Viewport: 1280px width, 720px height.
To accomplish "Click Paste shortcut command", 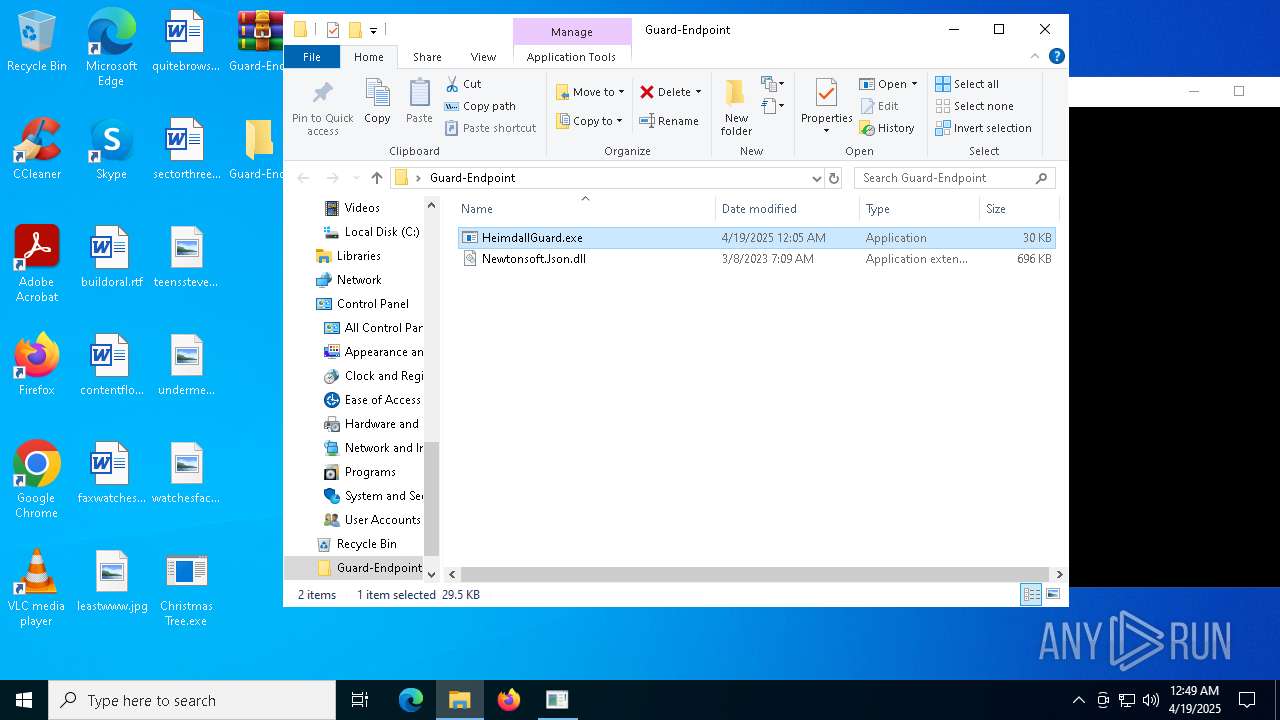I will (x=490, y=128).
